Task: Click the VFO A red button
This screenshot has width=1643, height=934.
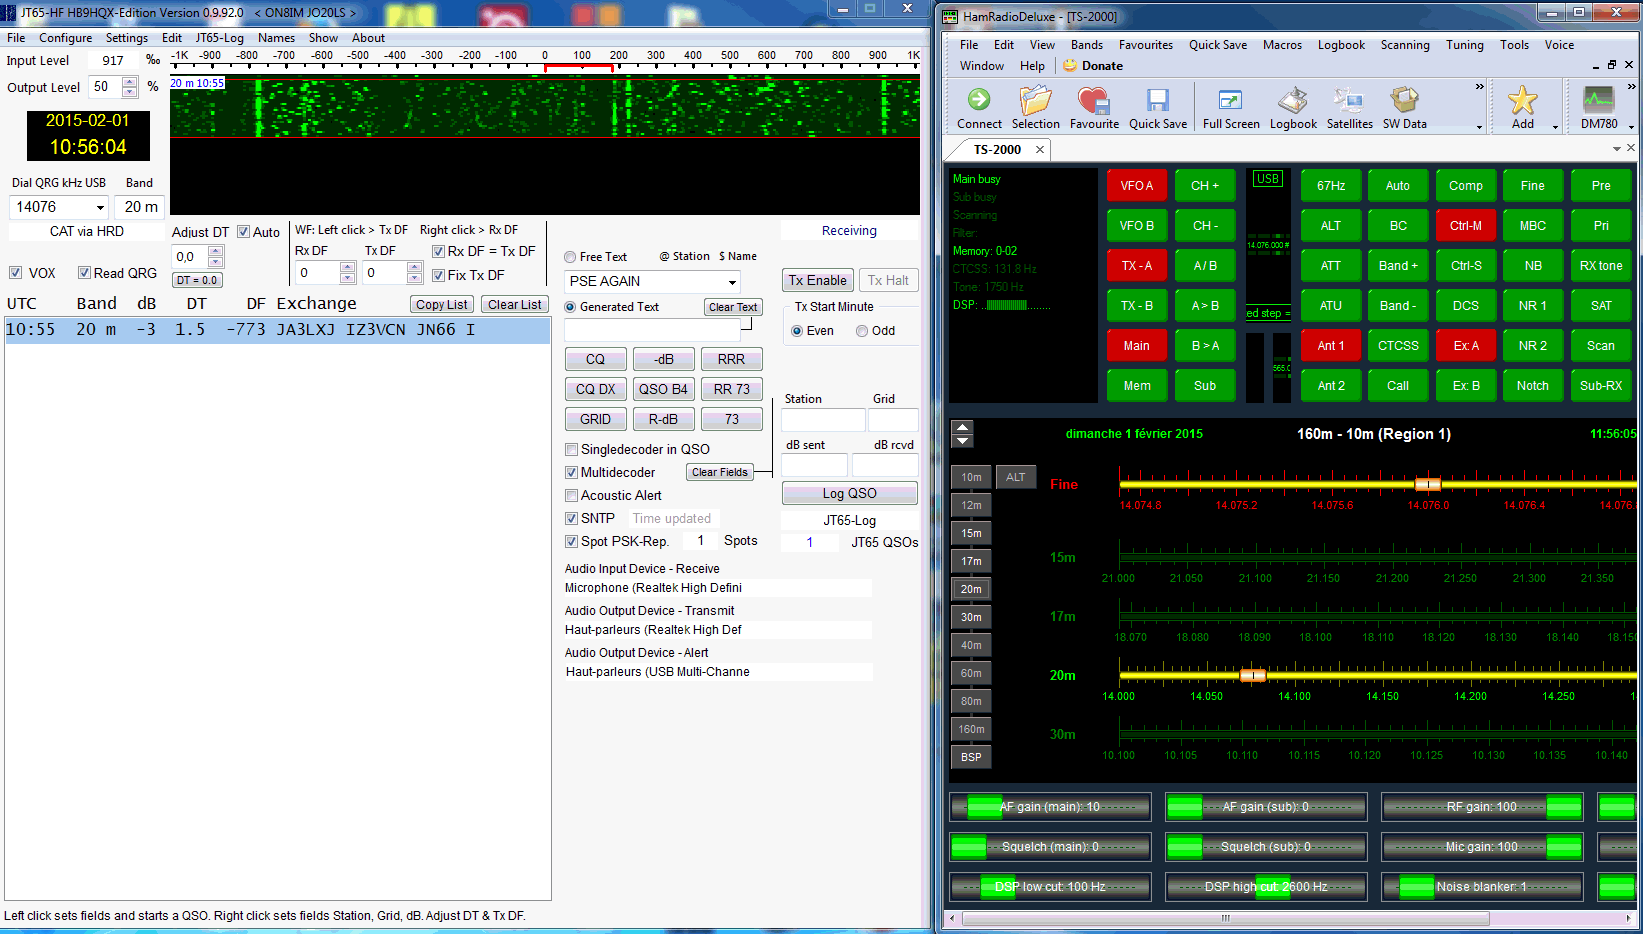Action: pyautogui.click(x=1137, y=186)
